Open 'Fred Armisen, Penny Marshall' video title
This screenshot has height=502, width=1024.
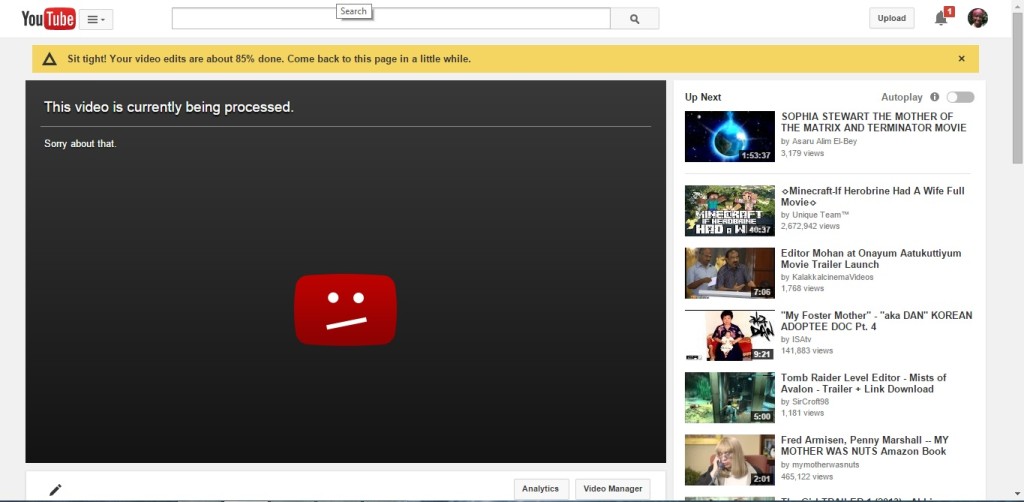point(865,445)
